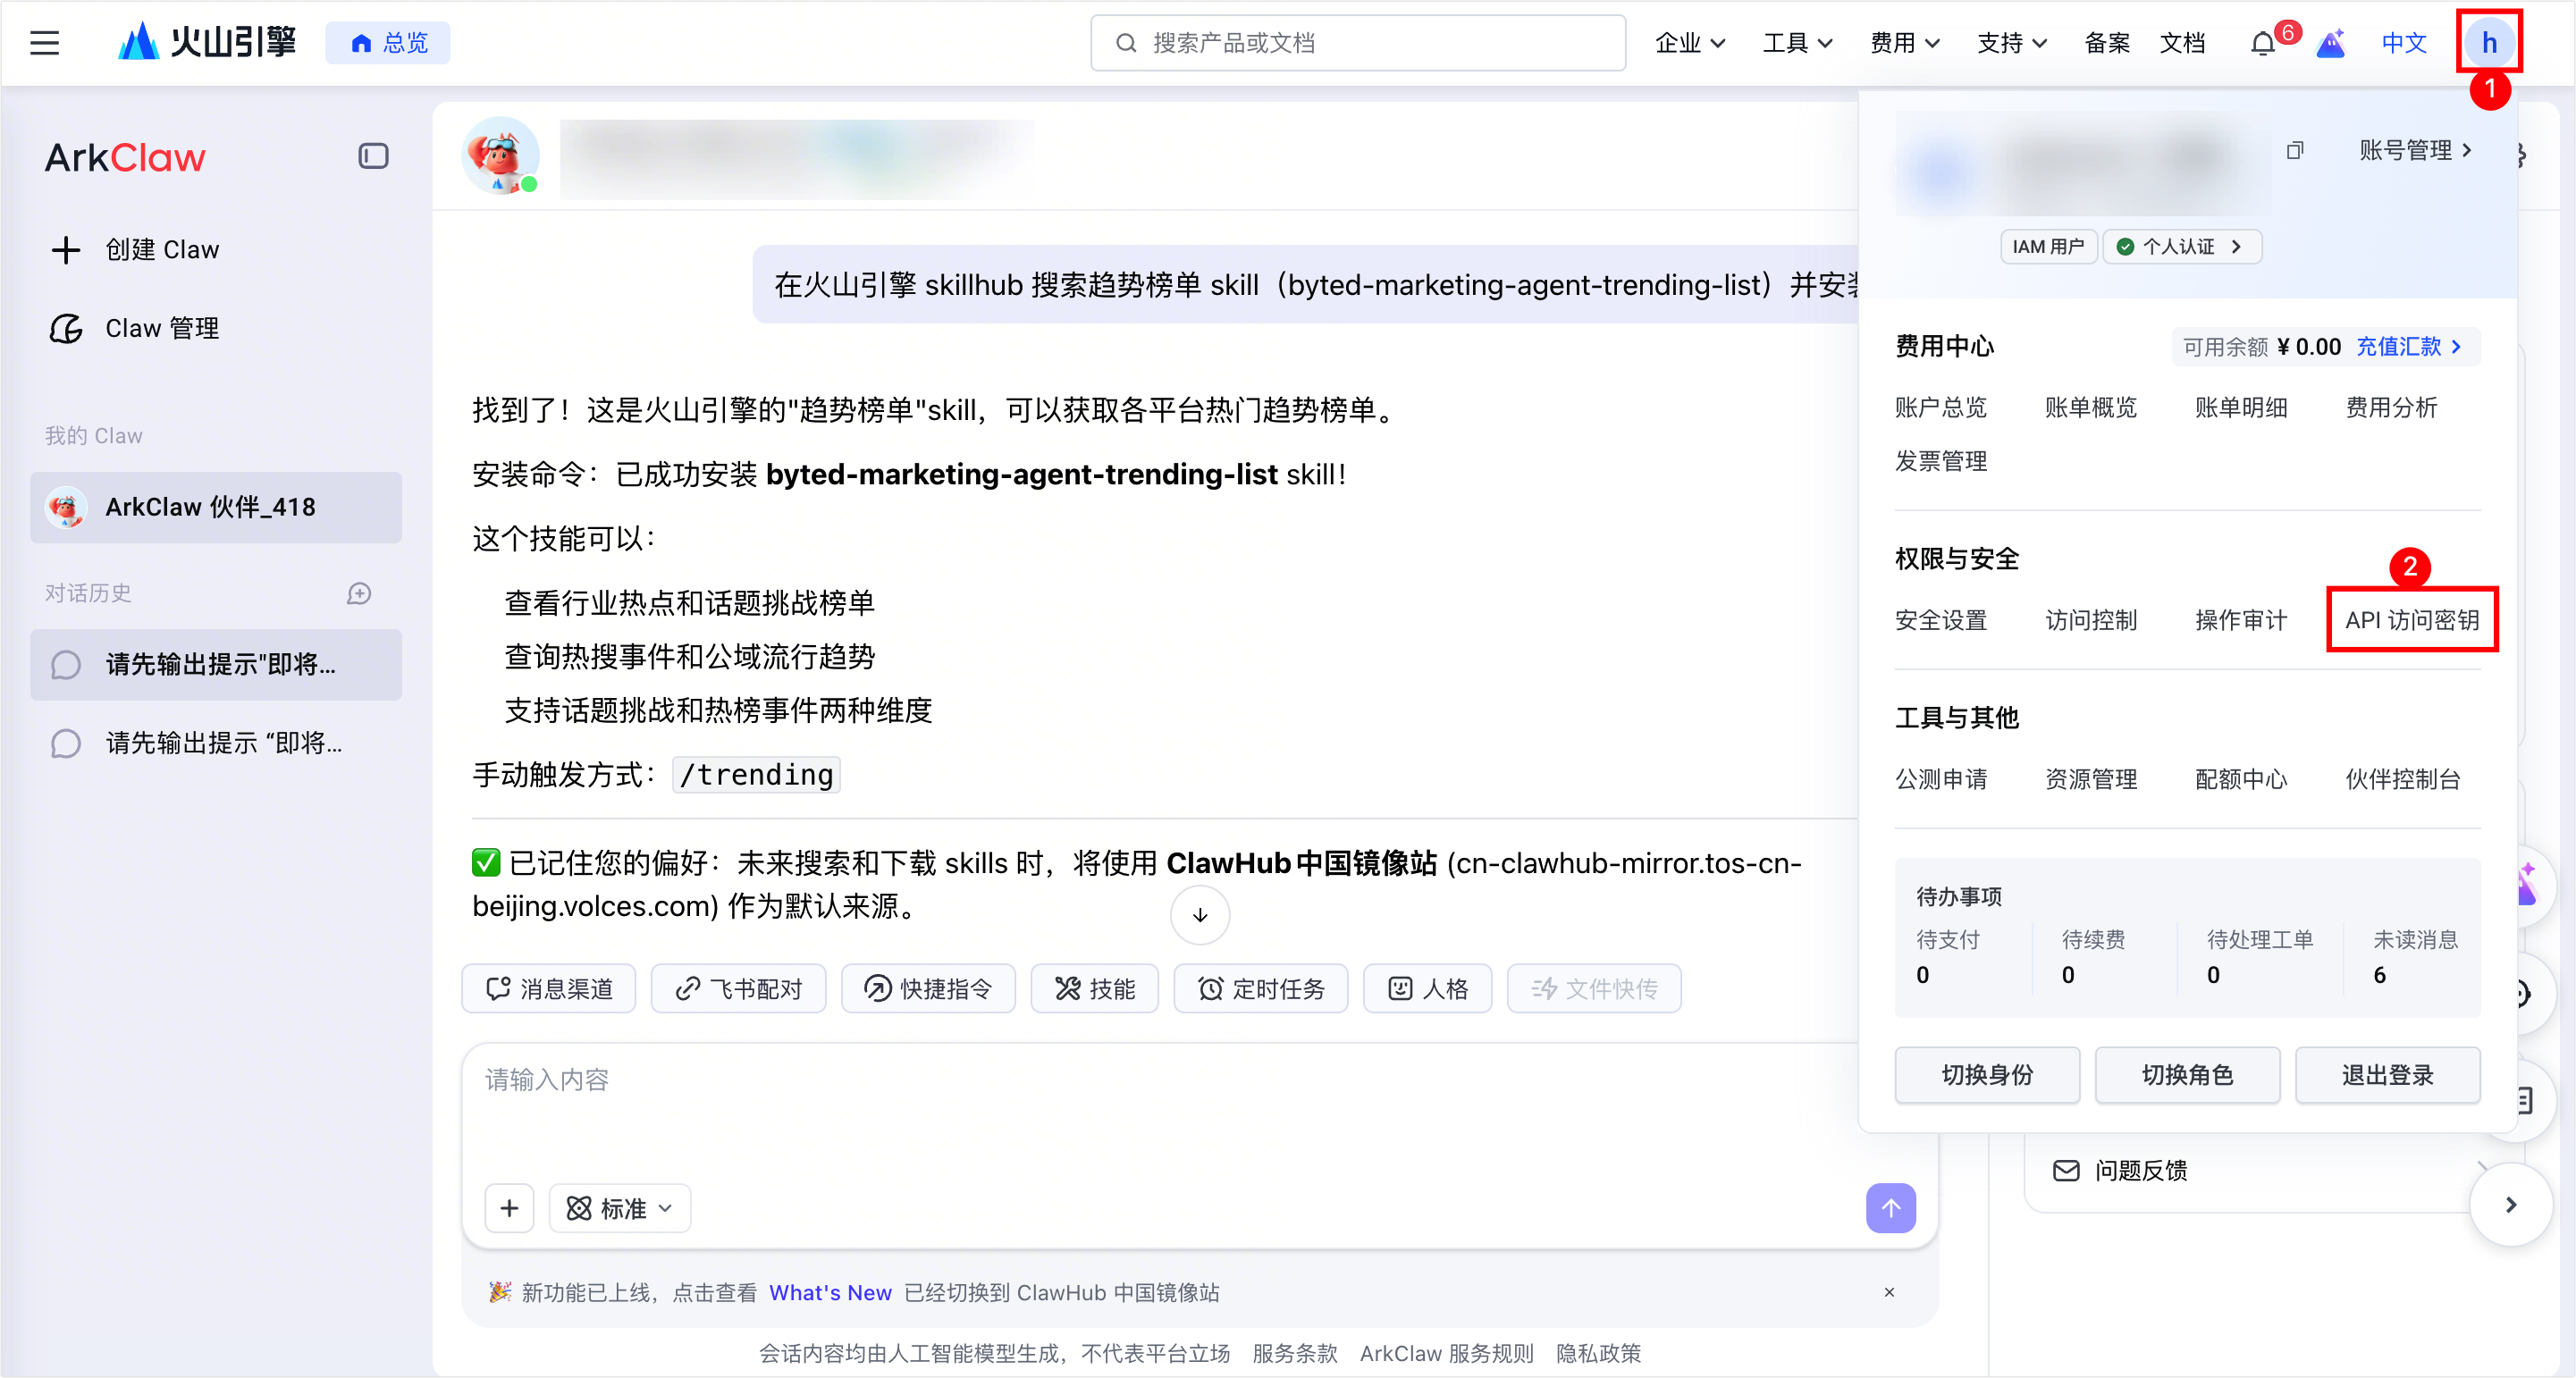Screen dimensions: 2576x1378
Task: Collapse the ArkClaw sidebar panel
Action: 373,156
